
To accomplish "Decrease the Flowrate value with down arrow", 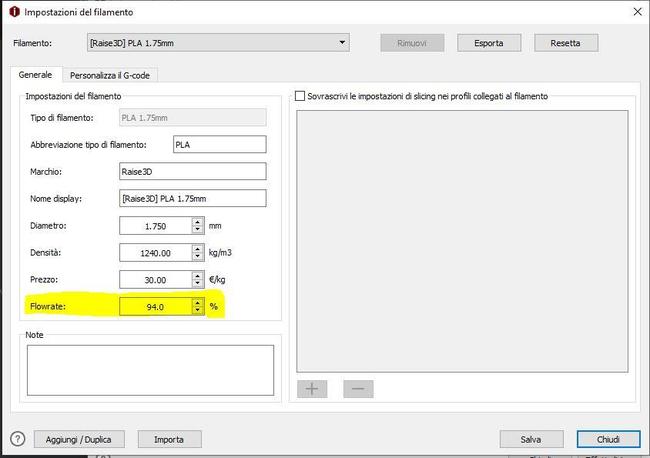I will pyautogui.click(x=198, y=311).
